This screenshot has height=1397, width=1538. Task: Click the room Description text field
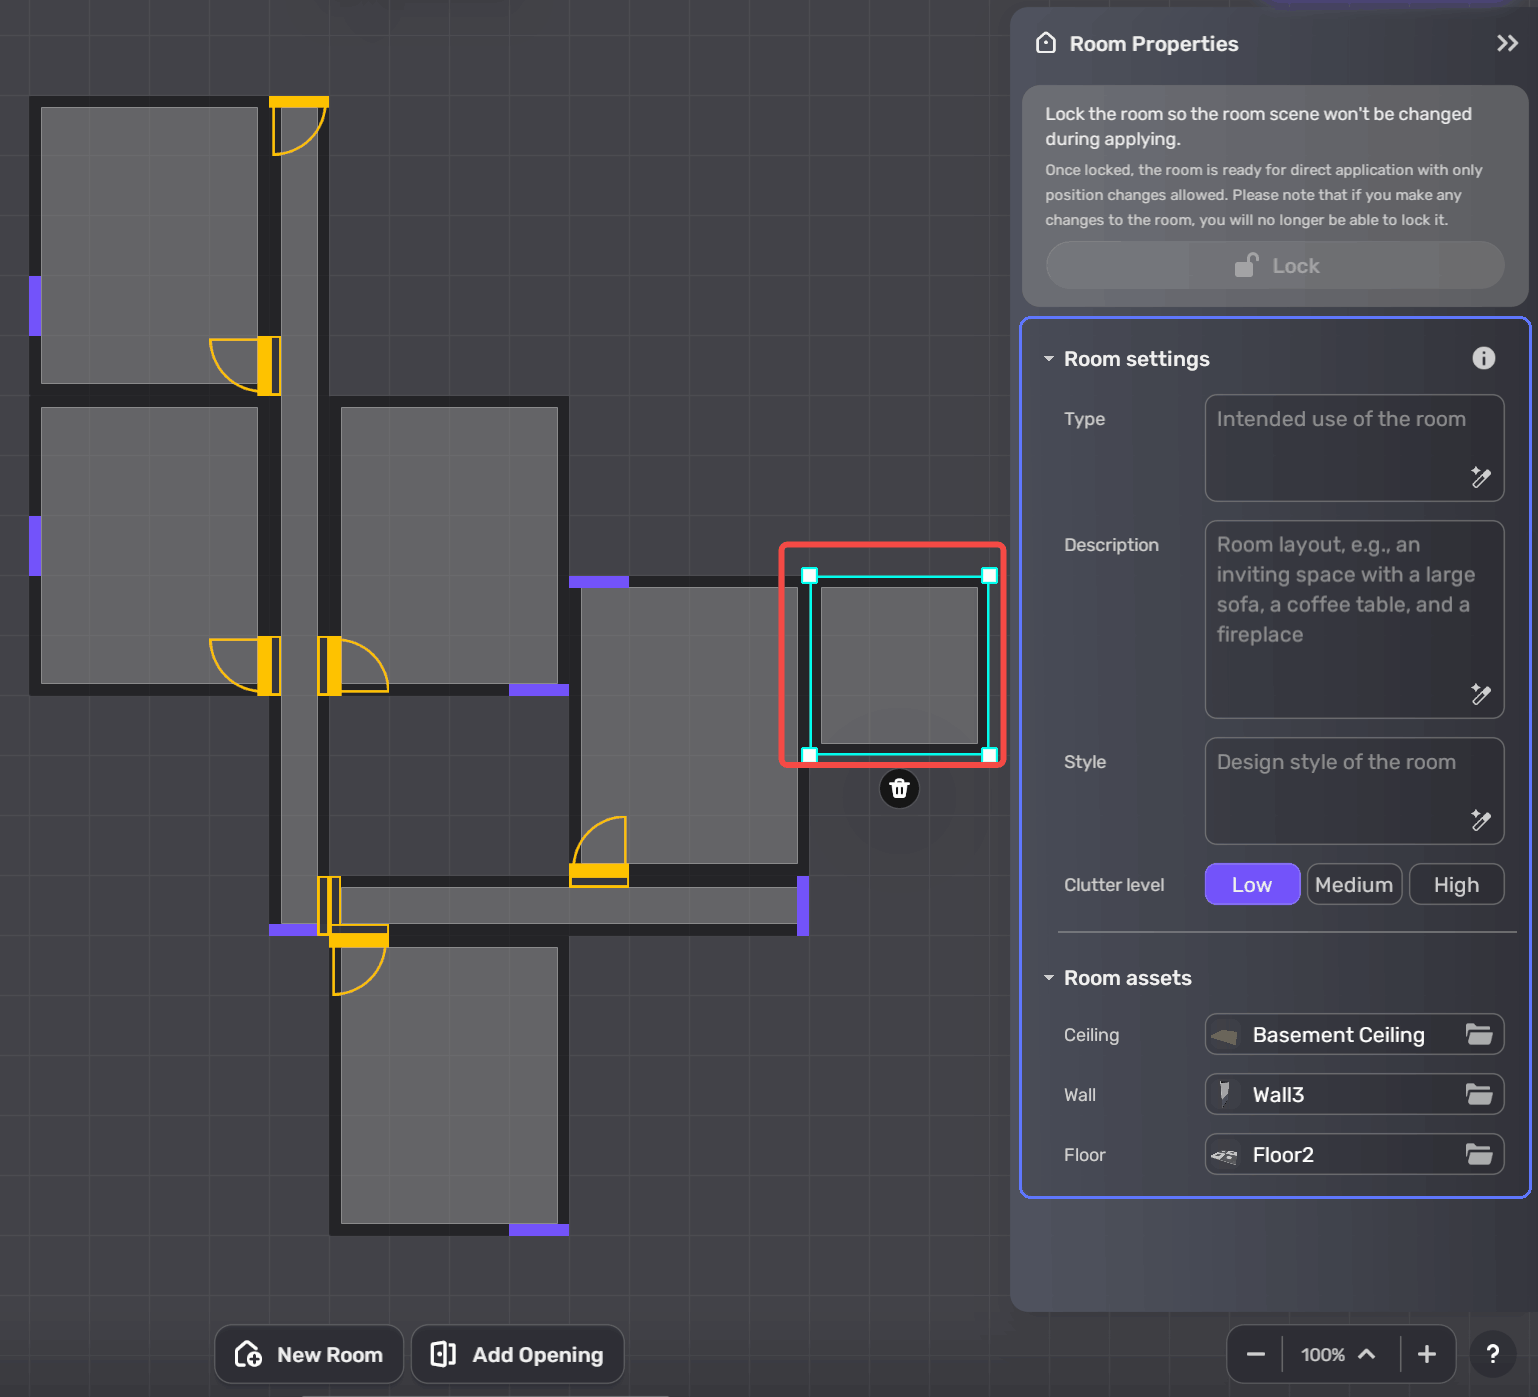pos(1340,610)
